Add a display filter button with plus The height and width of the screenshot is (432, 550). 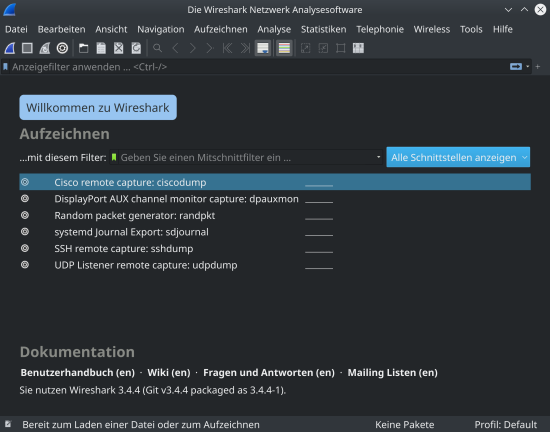pos(538,67)
